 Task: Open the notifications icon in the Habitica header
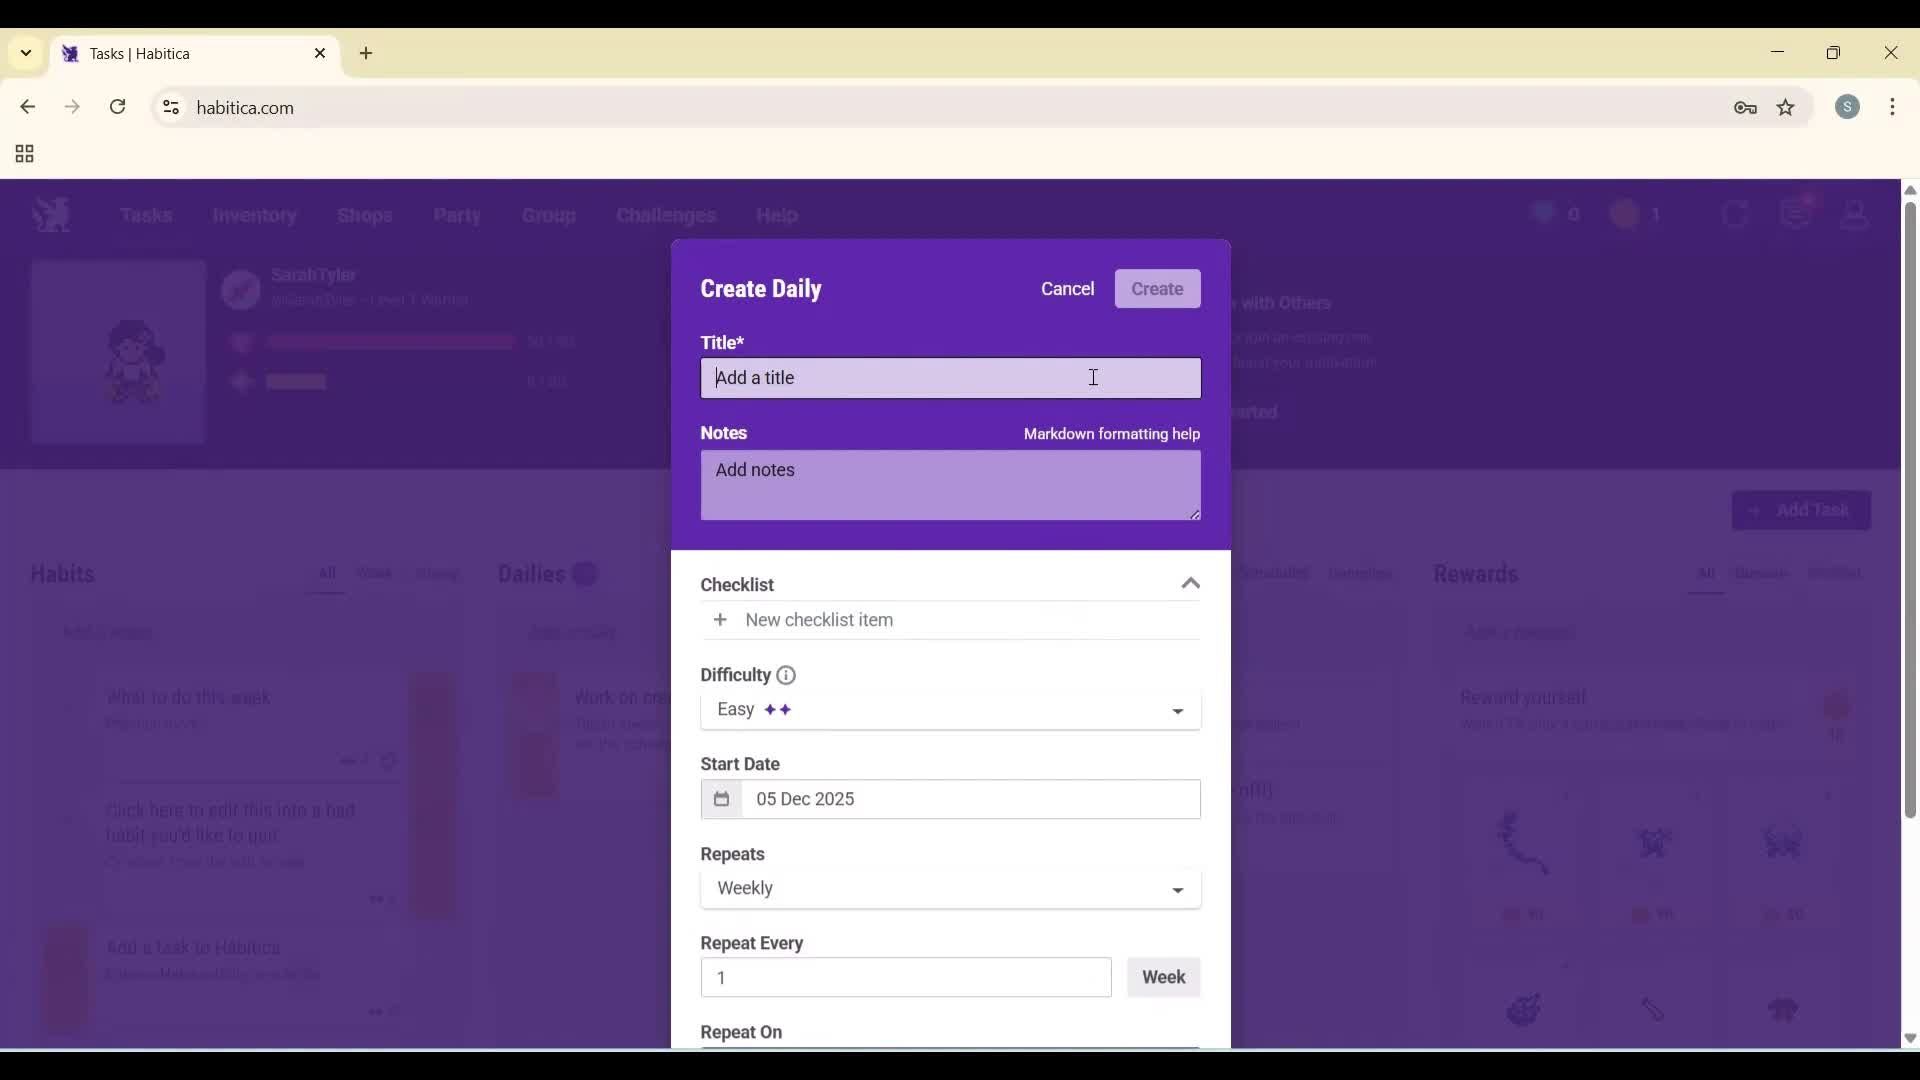[1797, 213]
